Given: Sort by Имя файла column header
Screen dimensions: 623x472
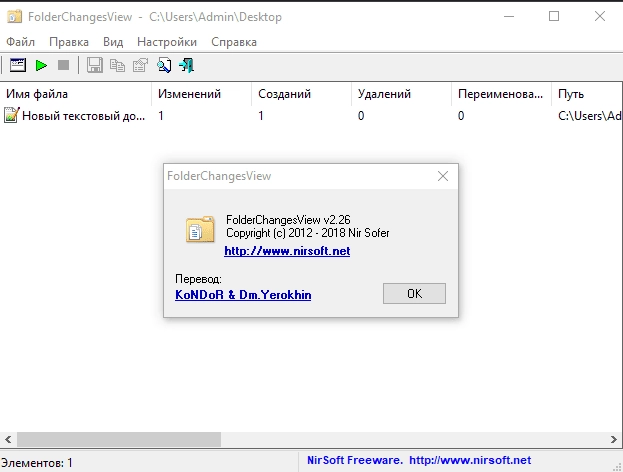Looking at the screenshot, I should (x=75, y=94).
